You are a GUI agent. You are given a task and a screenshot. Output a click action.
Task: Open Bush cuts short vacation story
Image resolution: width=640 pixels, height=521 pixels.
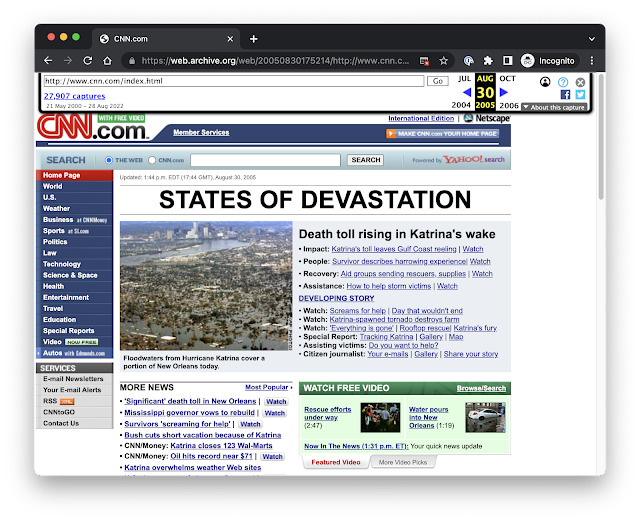(202, 435)
